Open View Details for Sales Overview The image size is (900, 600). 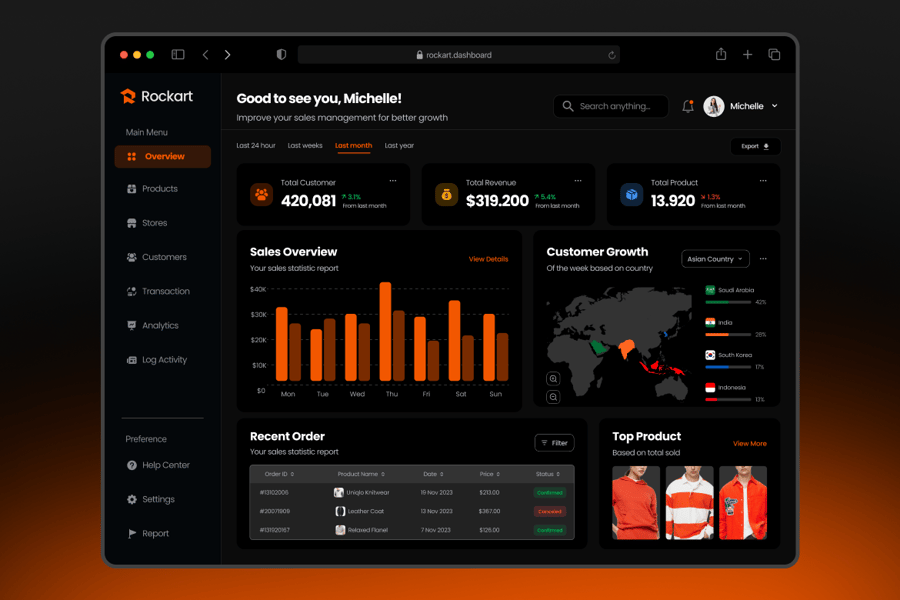488,259
